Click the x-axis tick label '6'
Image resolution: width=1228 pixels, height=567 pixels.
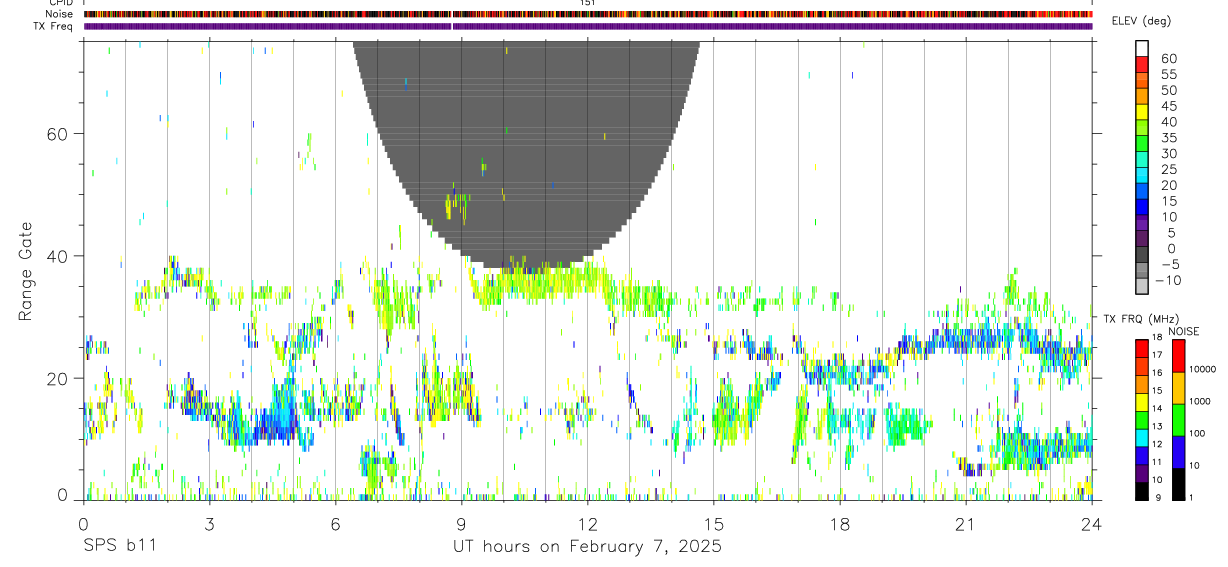[335, 524]
